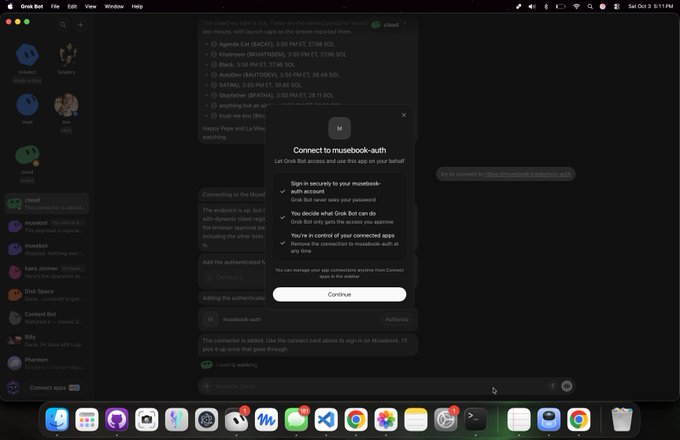Open the Disk Space conversation
The height and width of the screenshot is (440, 680).
coord(47,295)
